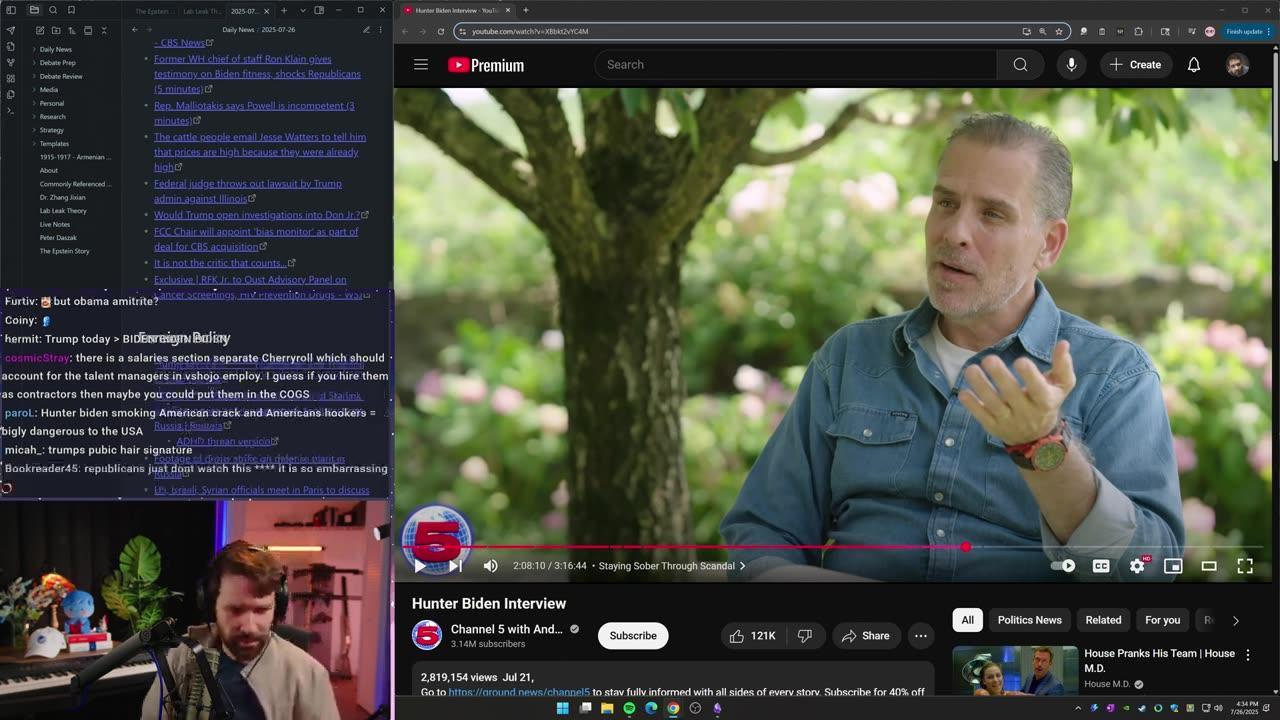Open Obsidian bookmarks tab
The width and height of the screenshot is (1280, 720).
pos(71,10)
